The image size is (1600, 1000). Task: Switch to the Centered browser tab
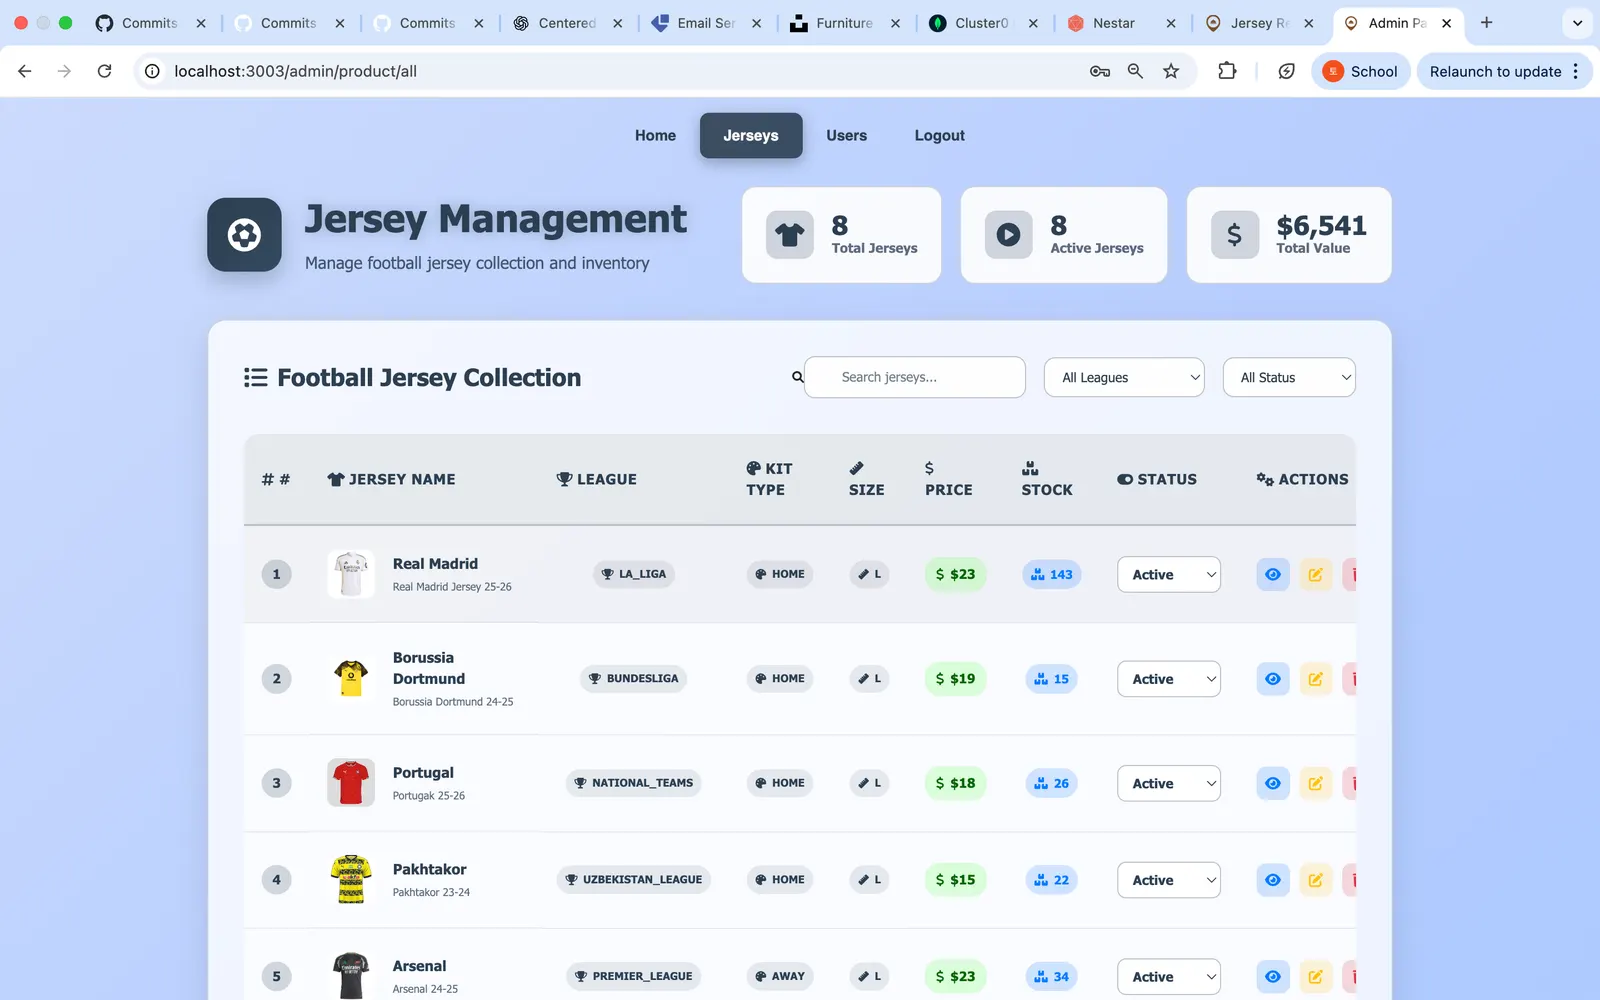point(567,23)
